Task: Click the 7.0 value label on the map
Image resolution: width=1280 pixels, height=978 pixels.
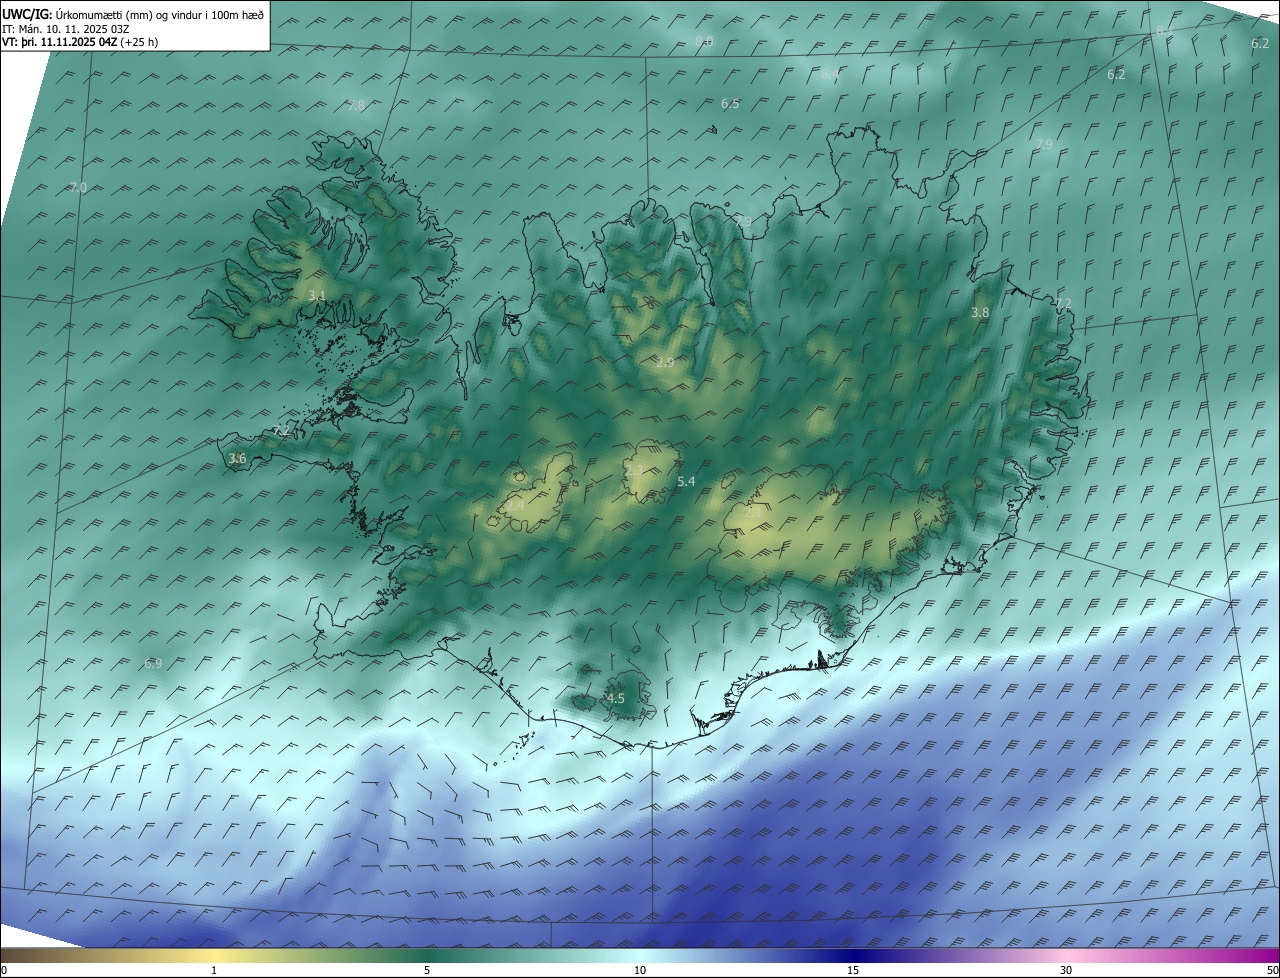Action: (x=78, y=188)
